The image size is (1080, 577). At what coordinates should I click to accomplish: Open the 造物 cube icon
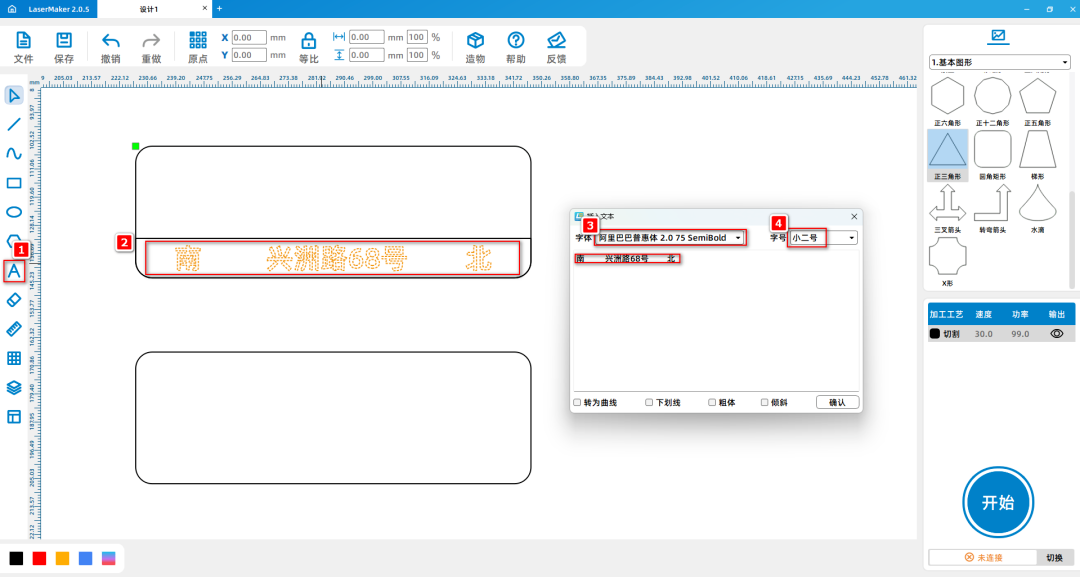[x=475, y=46]
